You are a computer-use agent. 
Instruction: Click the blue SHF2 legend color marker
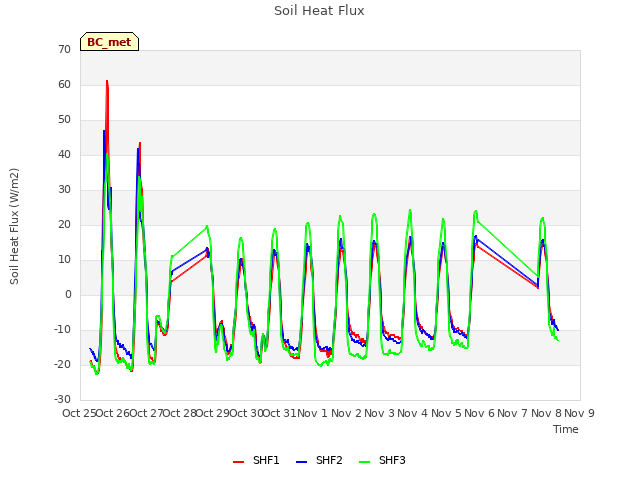[301, 462]
